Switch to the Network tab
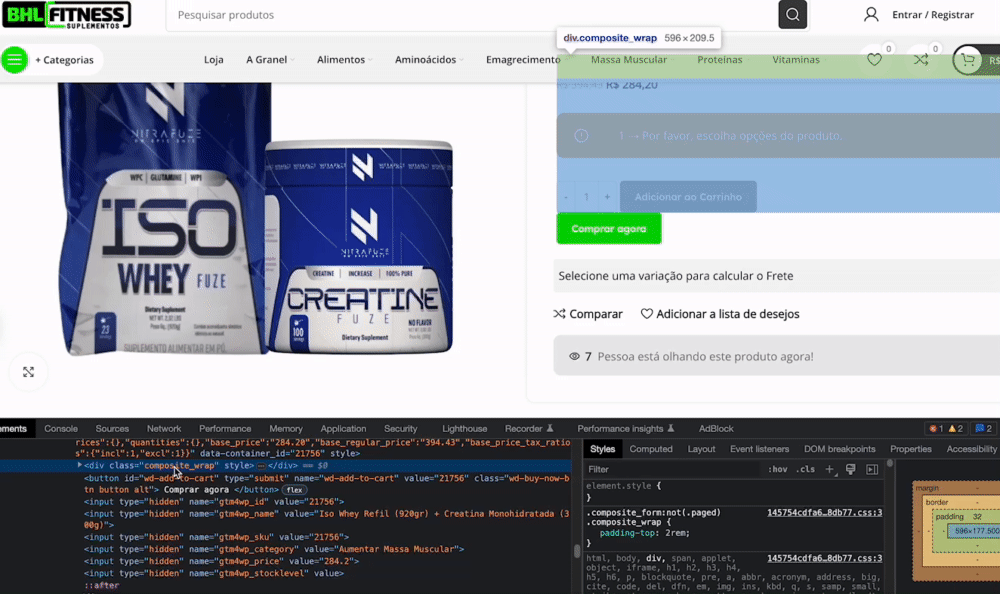 tap(164, 429)
